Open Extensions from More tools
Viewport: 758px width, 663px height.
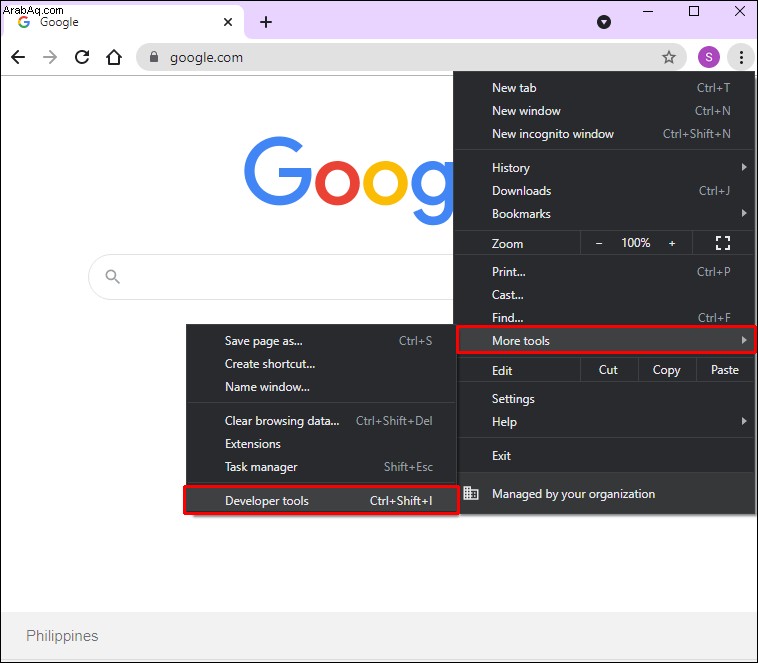tap(321, 443)
